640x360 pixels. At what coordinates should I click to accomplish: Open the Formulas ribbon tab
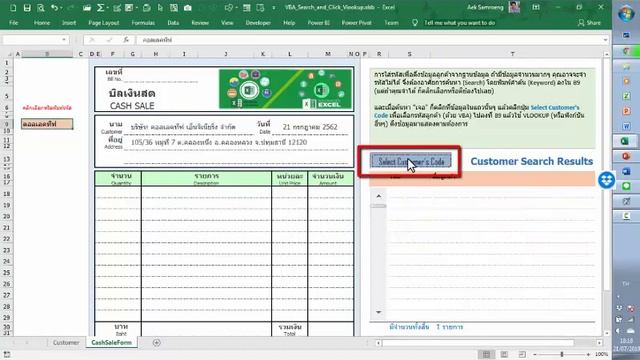click(x=143, y=23)
